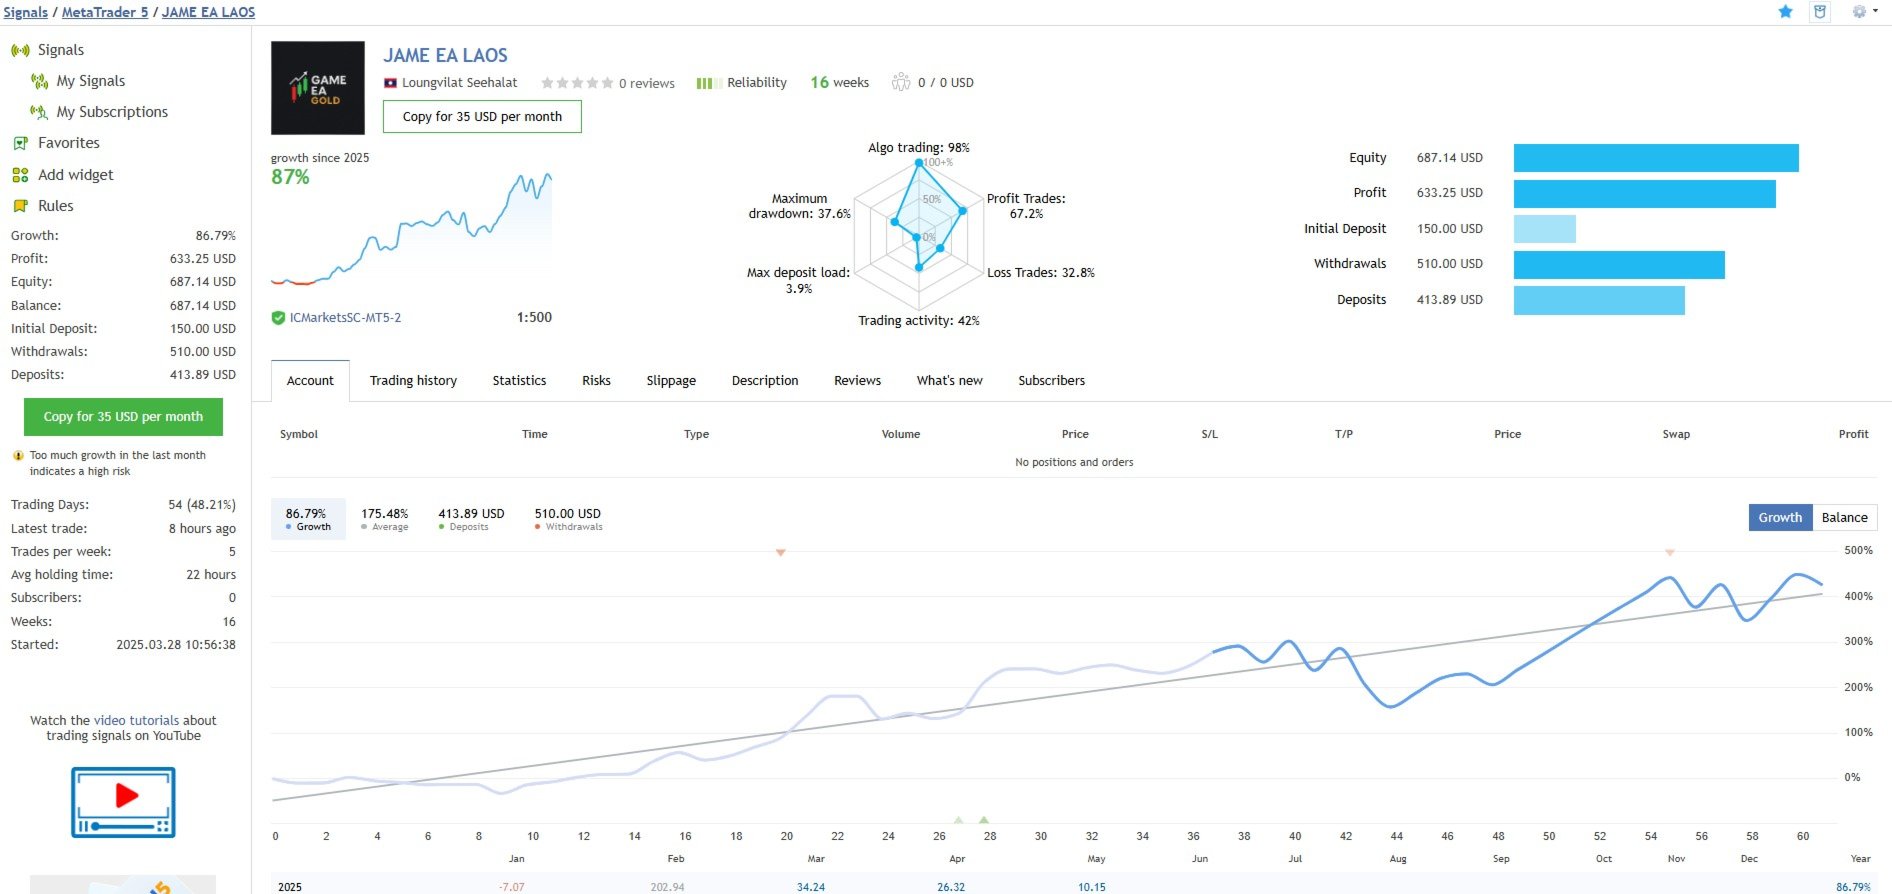Click the Signals broadcast icon in sidebar

point(20,50)
